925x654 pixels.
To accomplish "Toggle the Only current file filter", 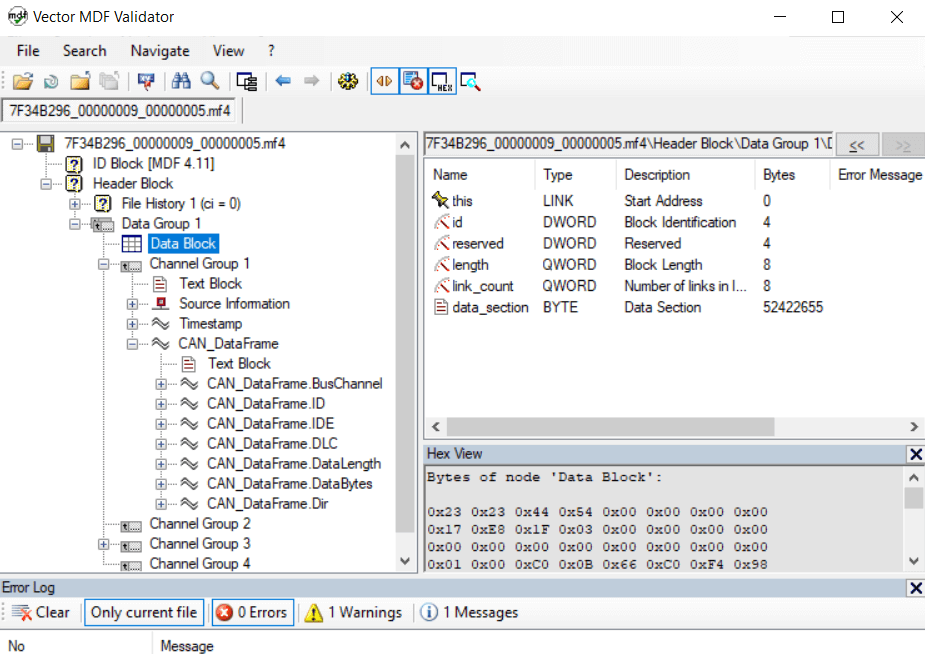I will tap(144, 613).
